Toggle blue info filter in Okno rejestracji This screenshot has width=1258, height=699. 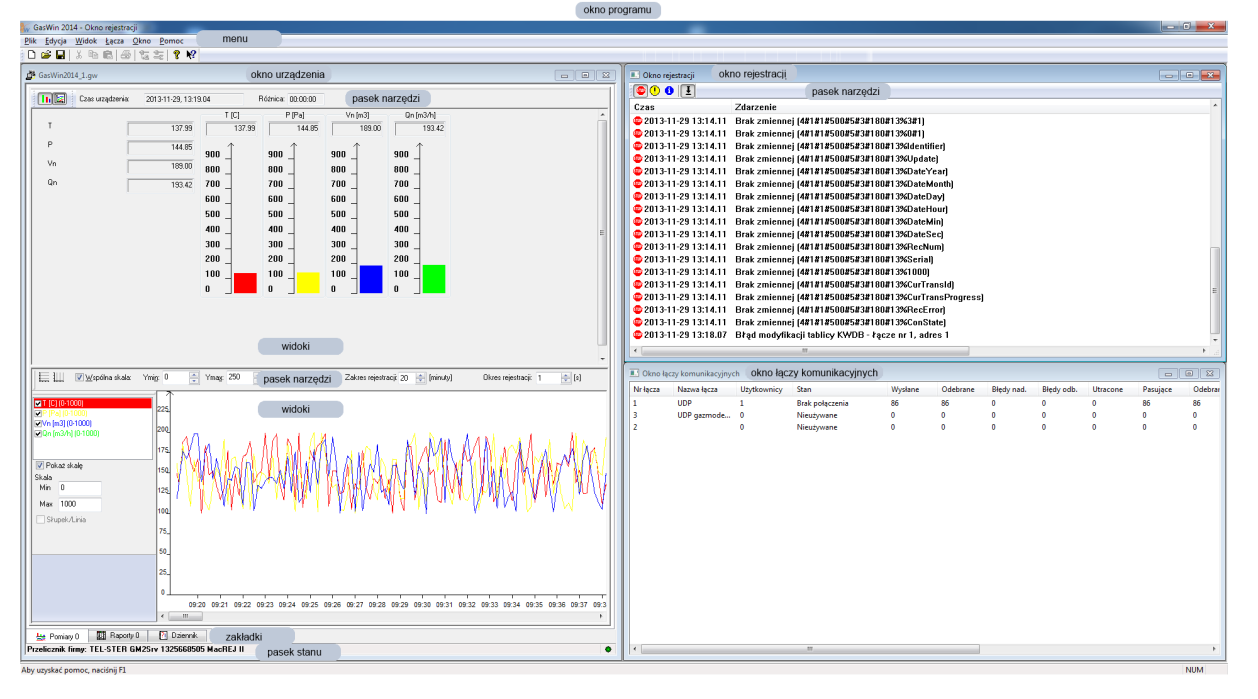tap(669, 91)
